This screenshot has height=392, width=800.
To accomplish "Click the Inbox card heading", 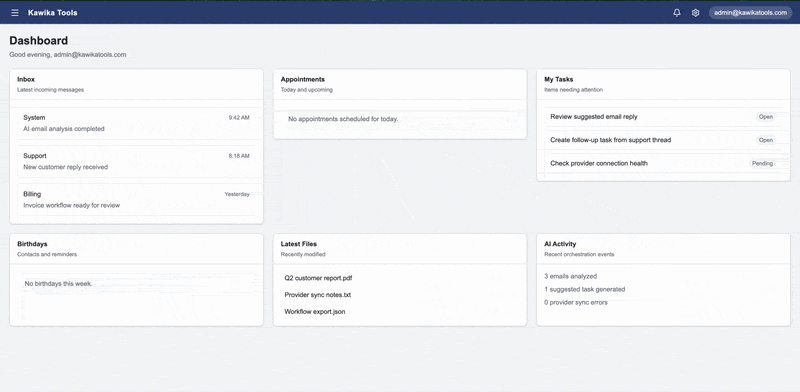I will pyautogui.click(x=26, y=80).
